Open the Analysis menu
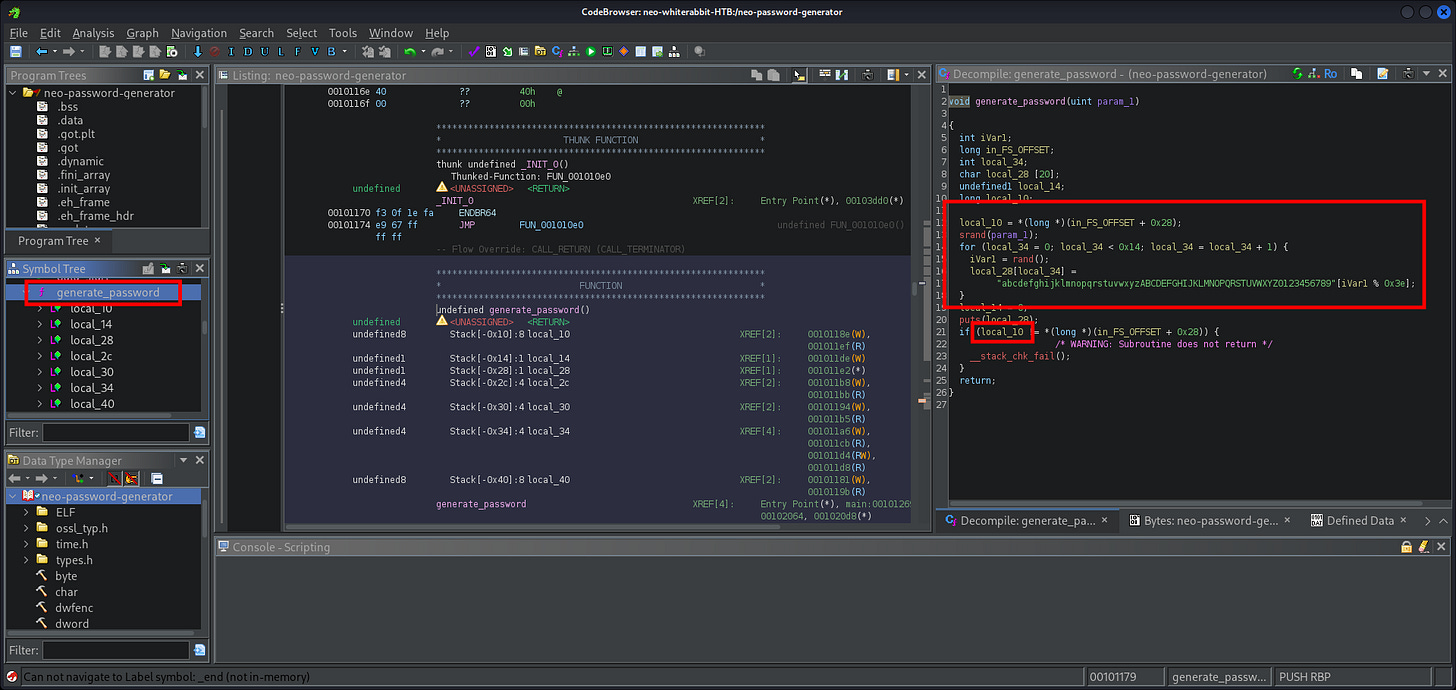Screen dimensions: 1456x690 click(93, 33)
